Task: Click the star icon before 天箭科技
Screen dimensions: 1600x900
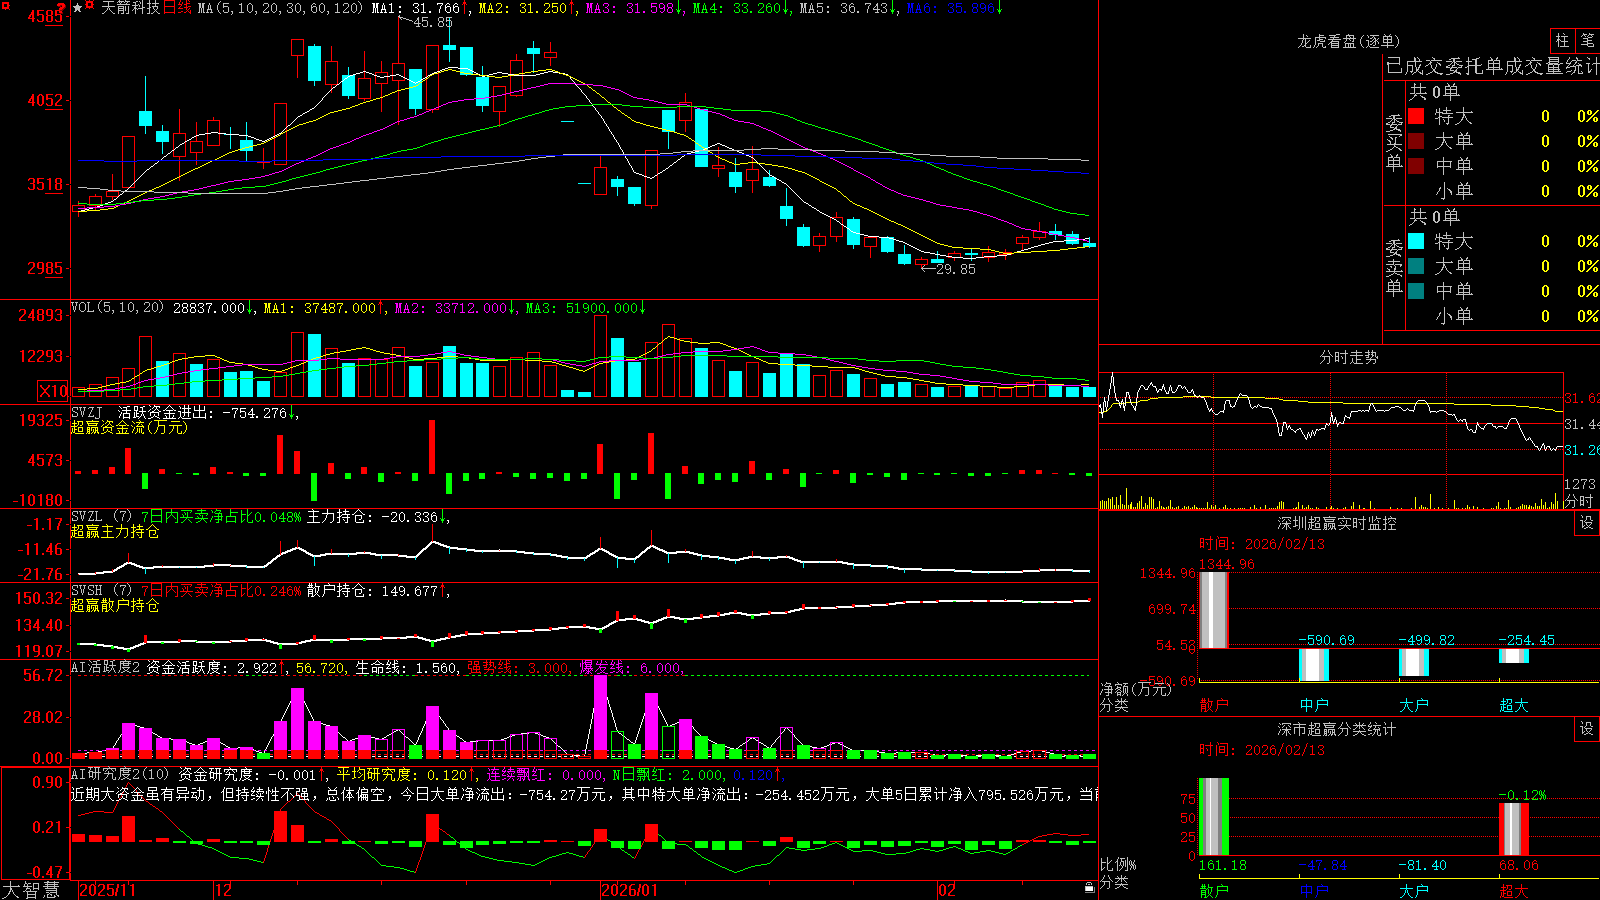Action: 77,8
